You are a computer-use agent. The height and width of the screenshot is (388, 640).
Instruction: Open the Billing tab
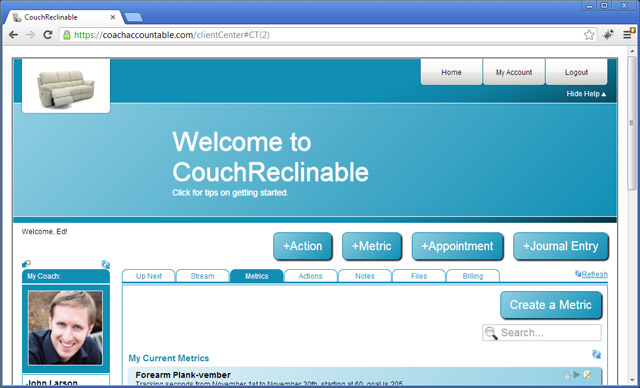473,276
